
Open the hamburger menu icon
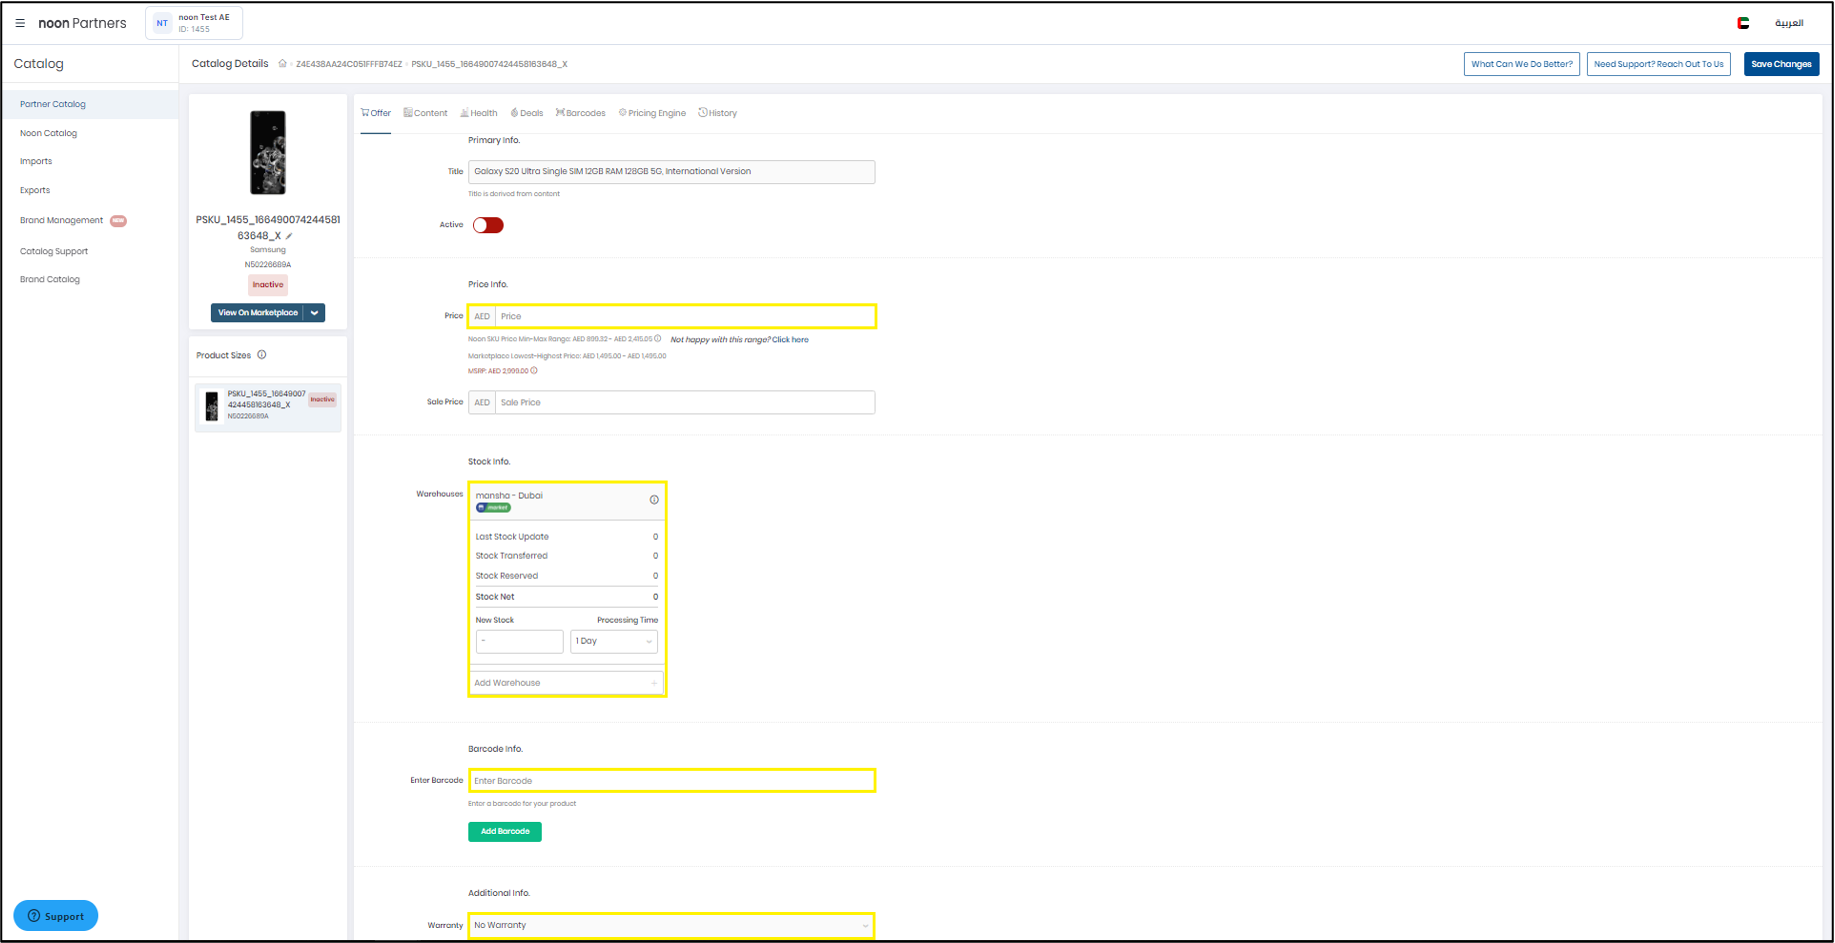coord(20,23)
